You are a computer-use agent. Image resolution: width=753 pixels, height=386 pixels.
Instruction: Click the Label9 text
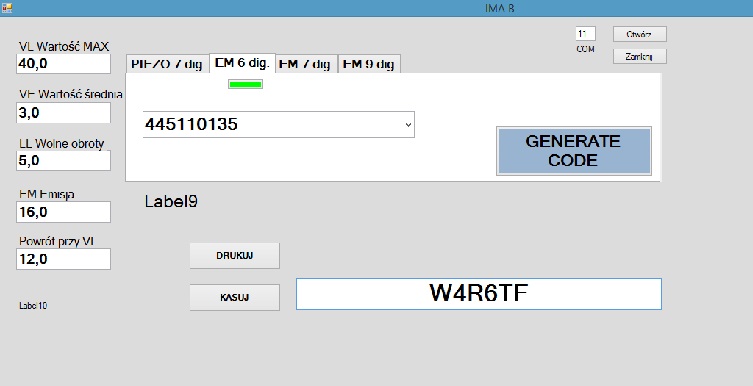pyautogui.click(x=171, y=201)
